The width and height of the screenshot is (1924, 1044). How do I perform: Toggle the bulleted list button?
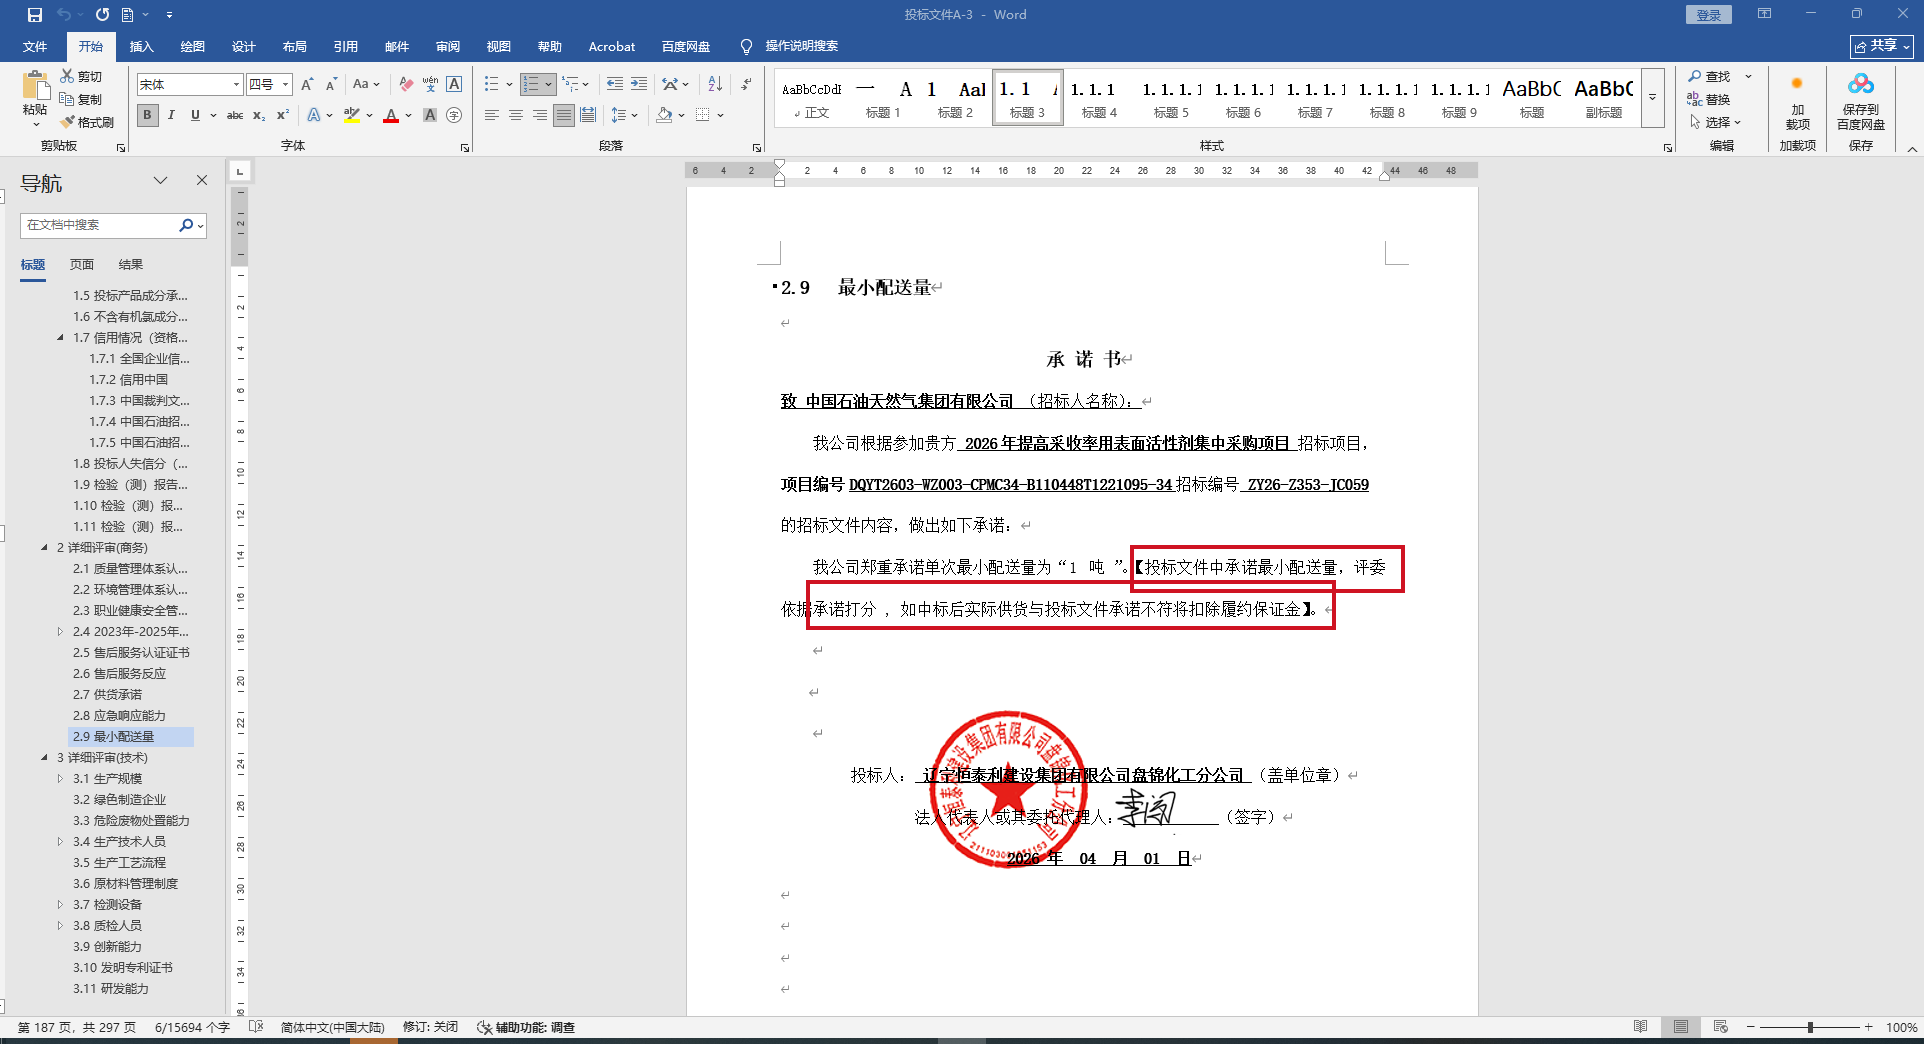pyautogui.click(x=491, y=84)
